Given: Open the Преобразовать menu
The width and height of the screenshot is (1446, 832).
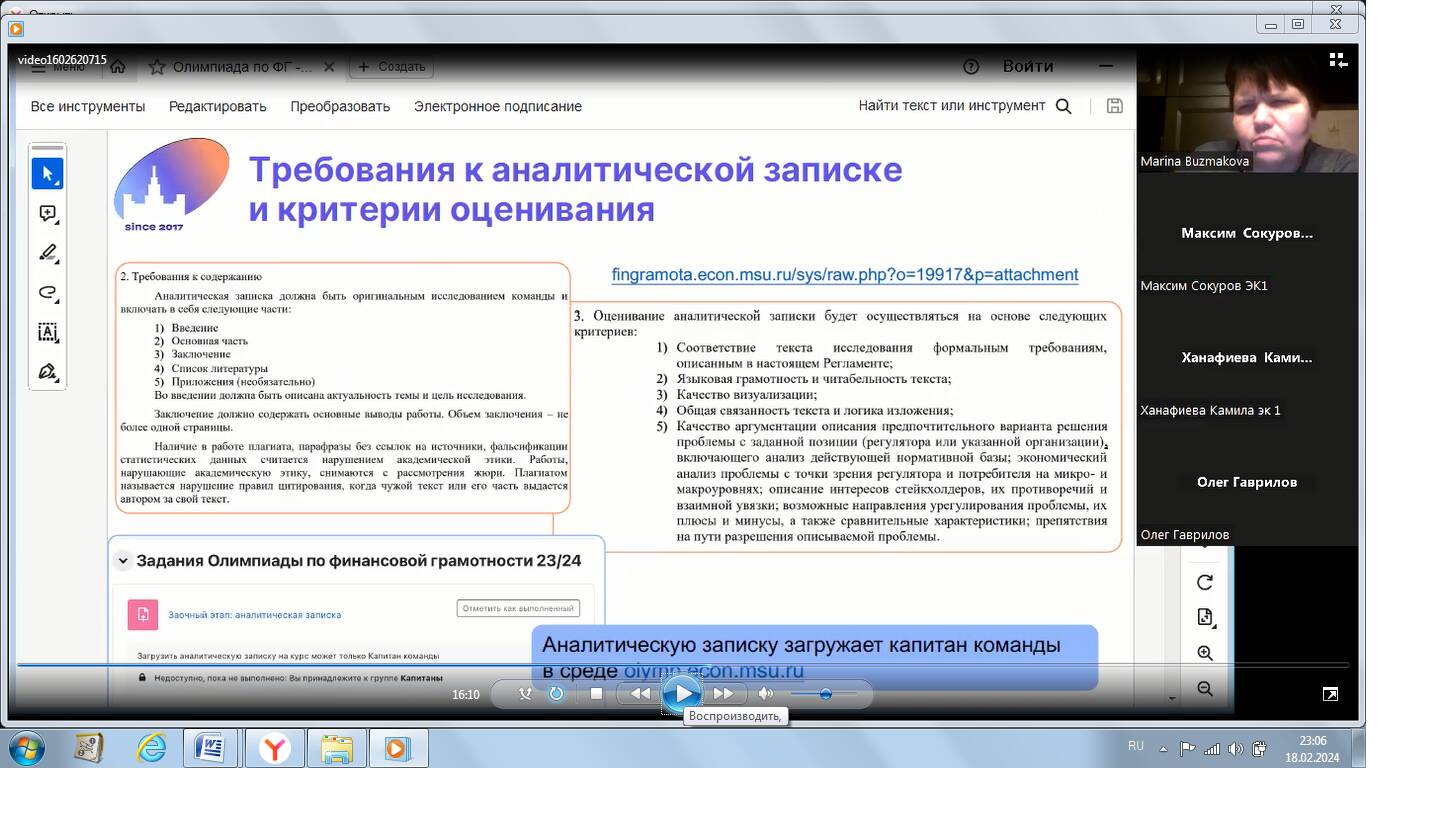Looking at the screenshot, I should [x=340, y=106].
